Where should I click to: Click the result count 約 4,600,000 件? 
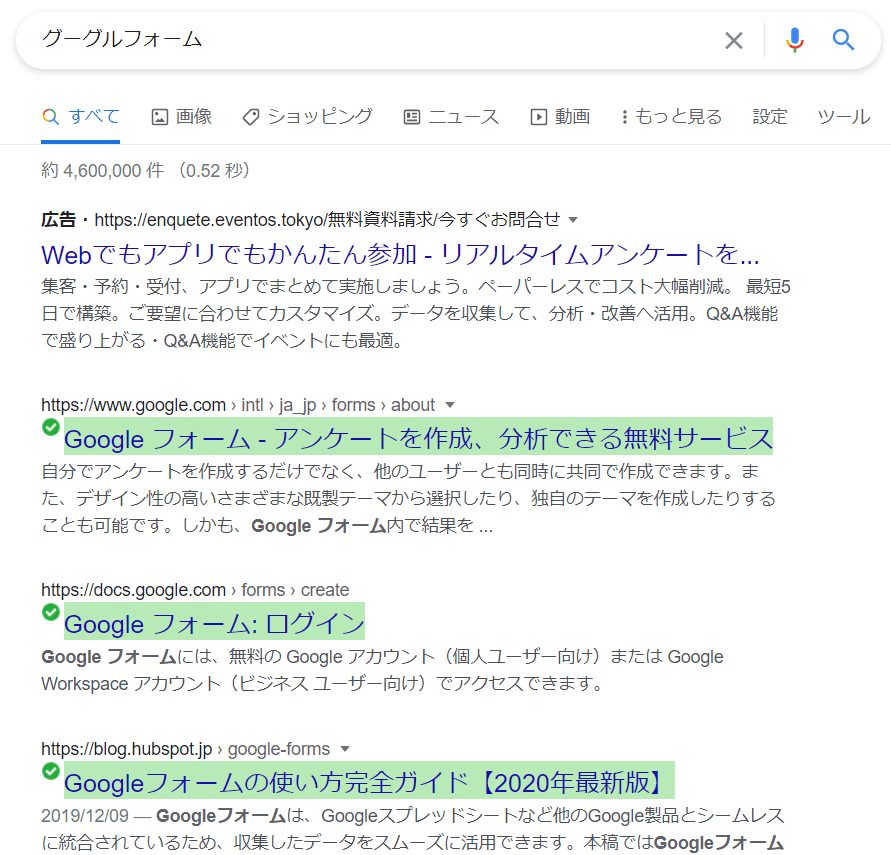pyautogui.click(x=103, y=170)
